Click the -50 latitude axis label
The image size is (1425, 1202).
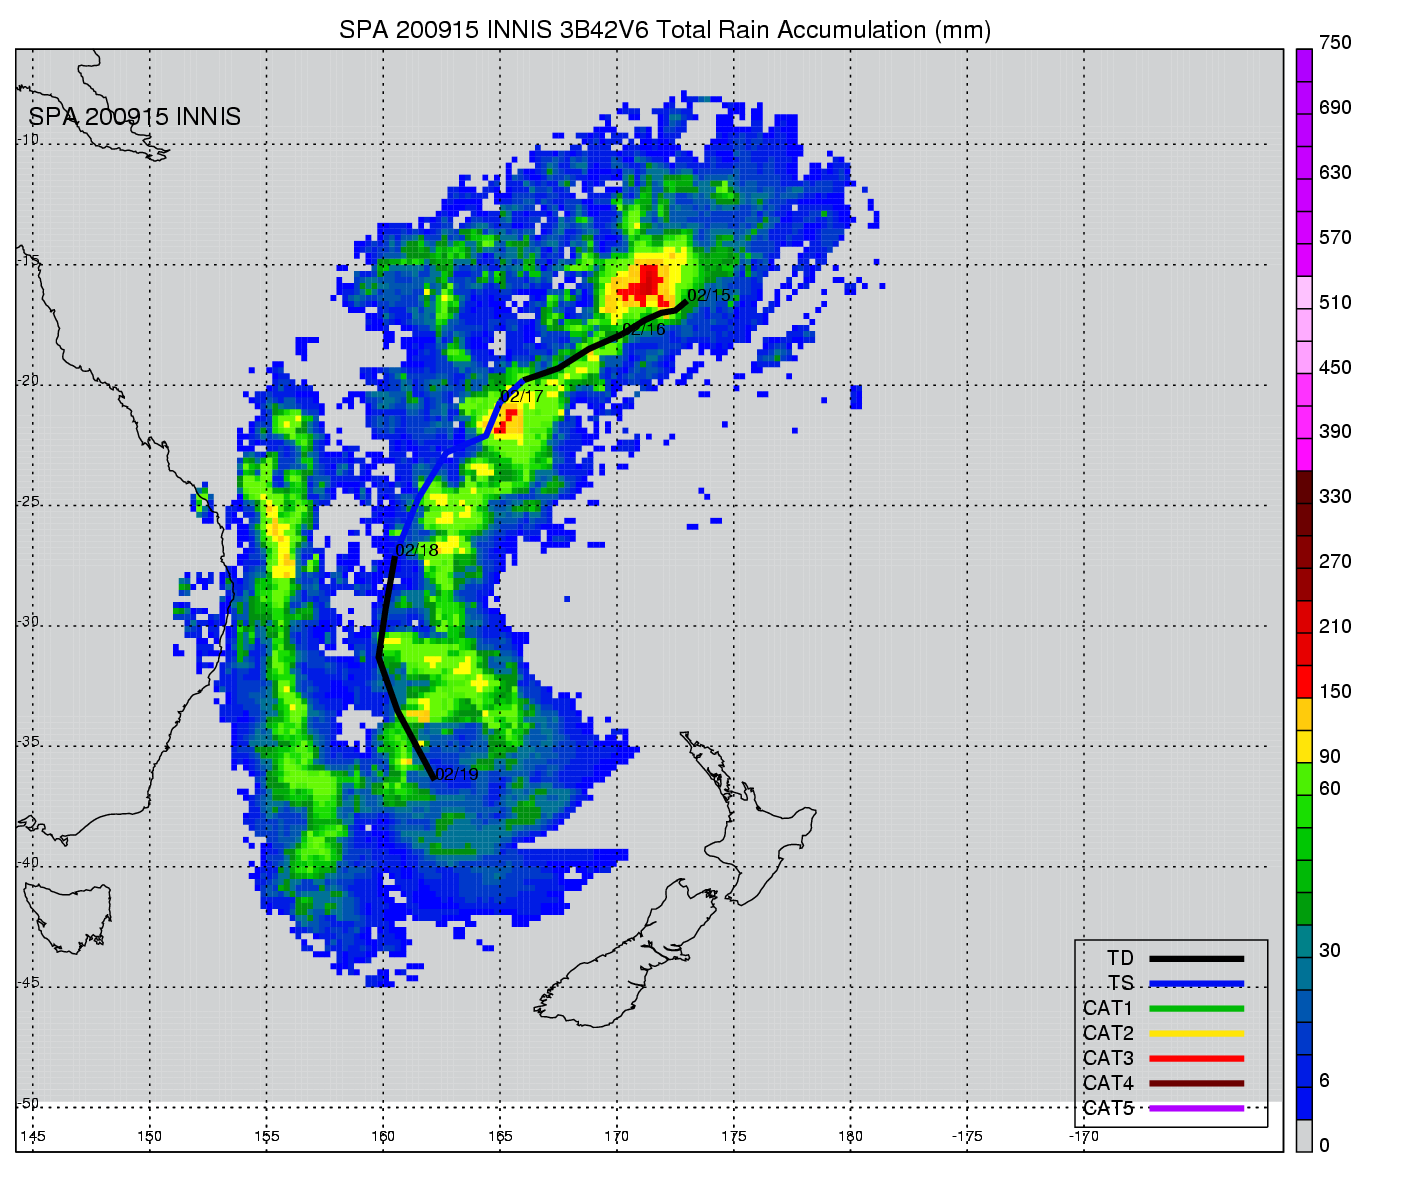coord(28,1103)
